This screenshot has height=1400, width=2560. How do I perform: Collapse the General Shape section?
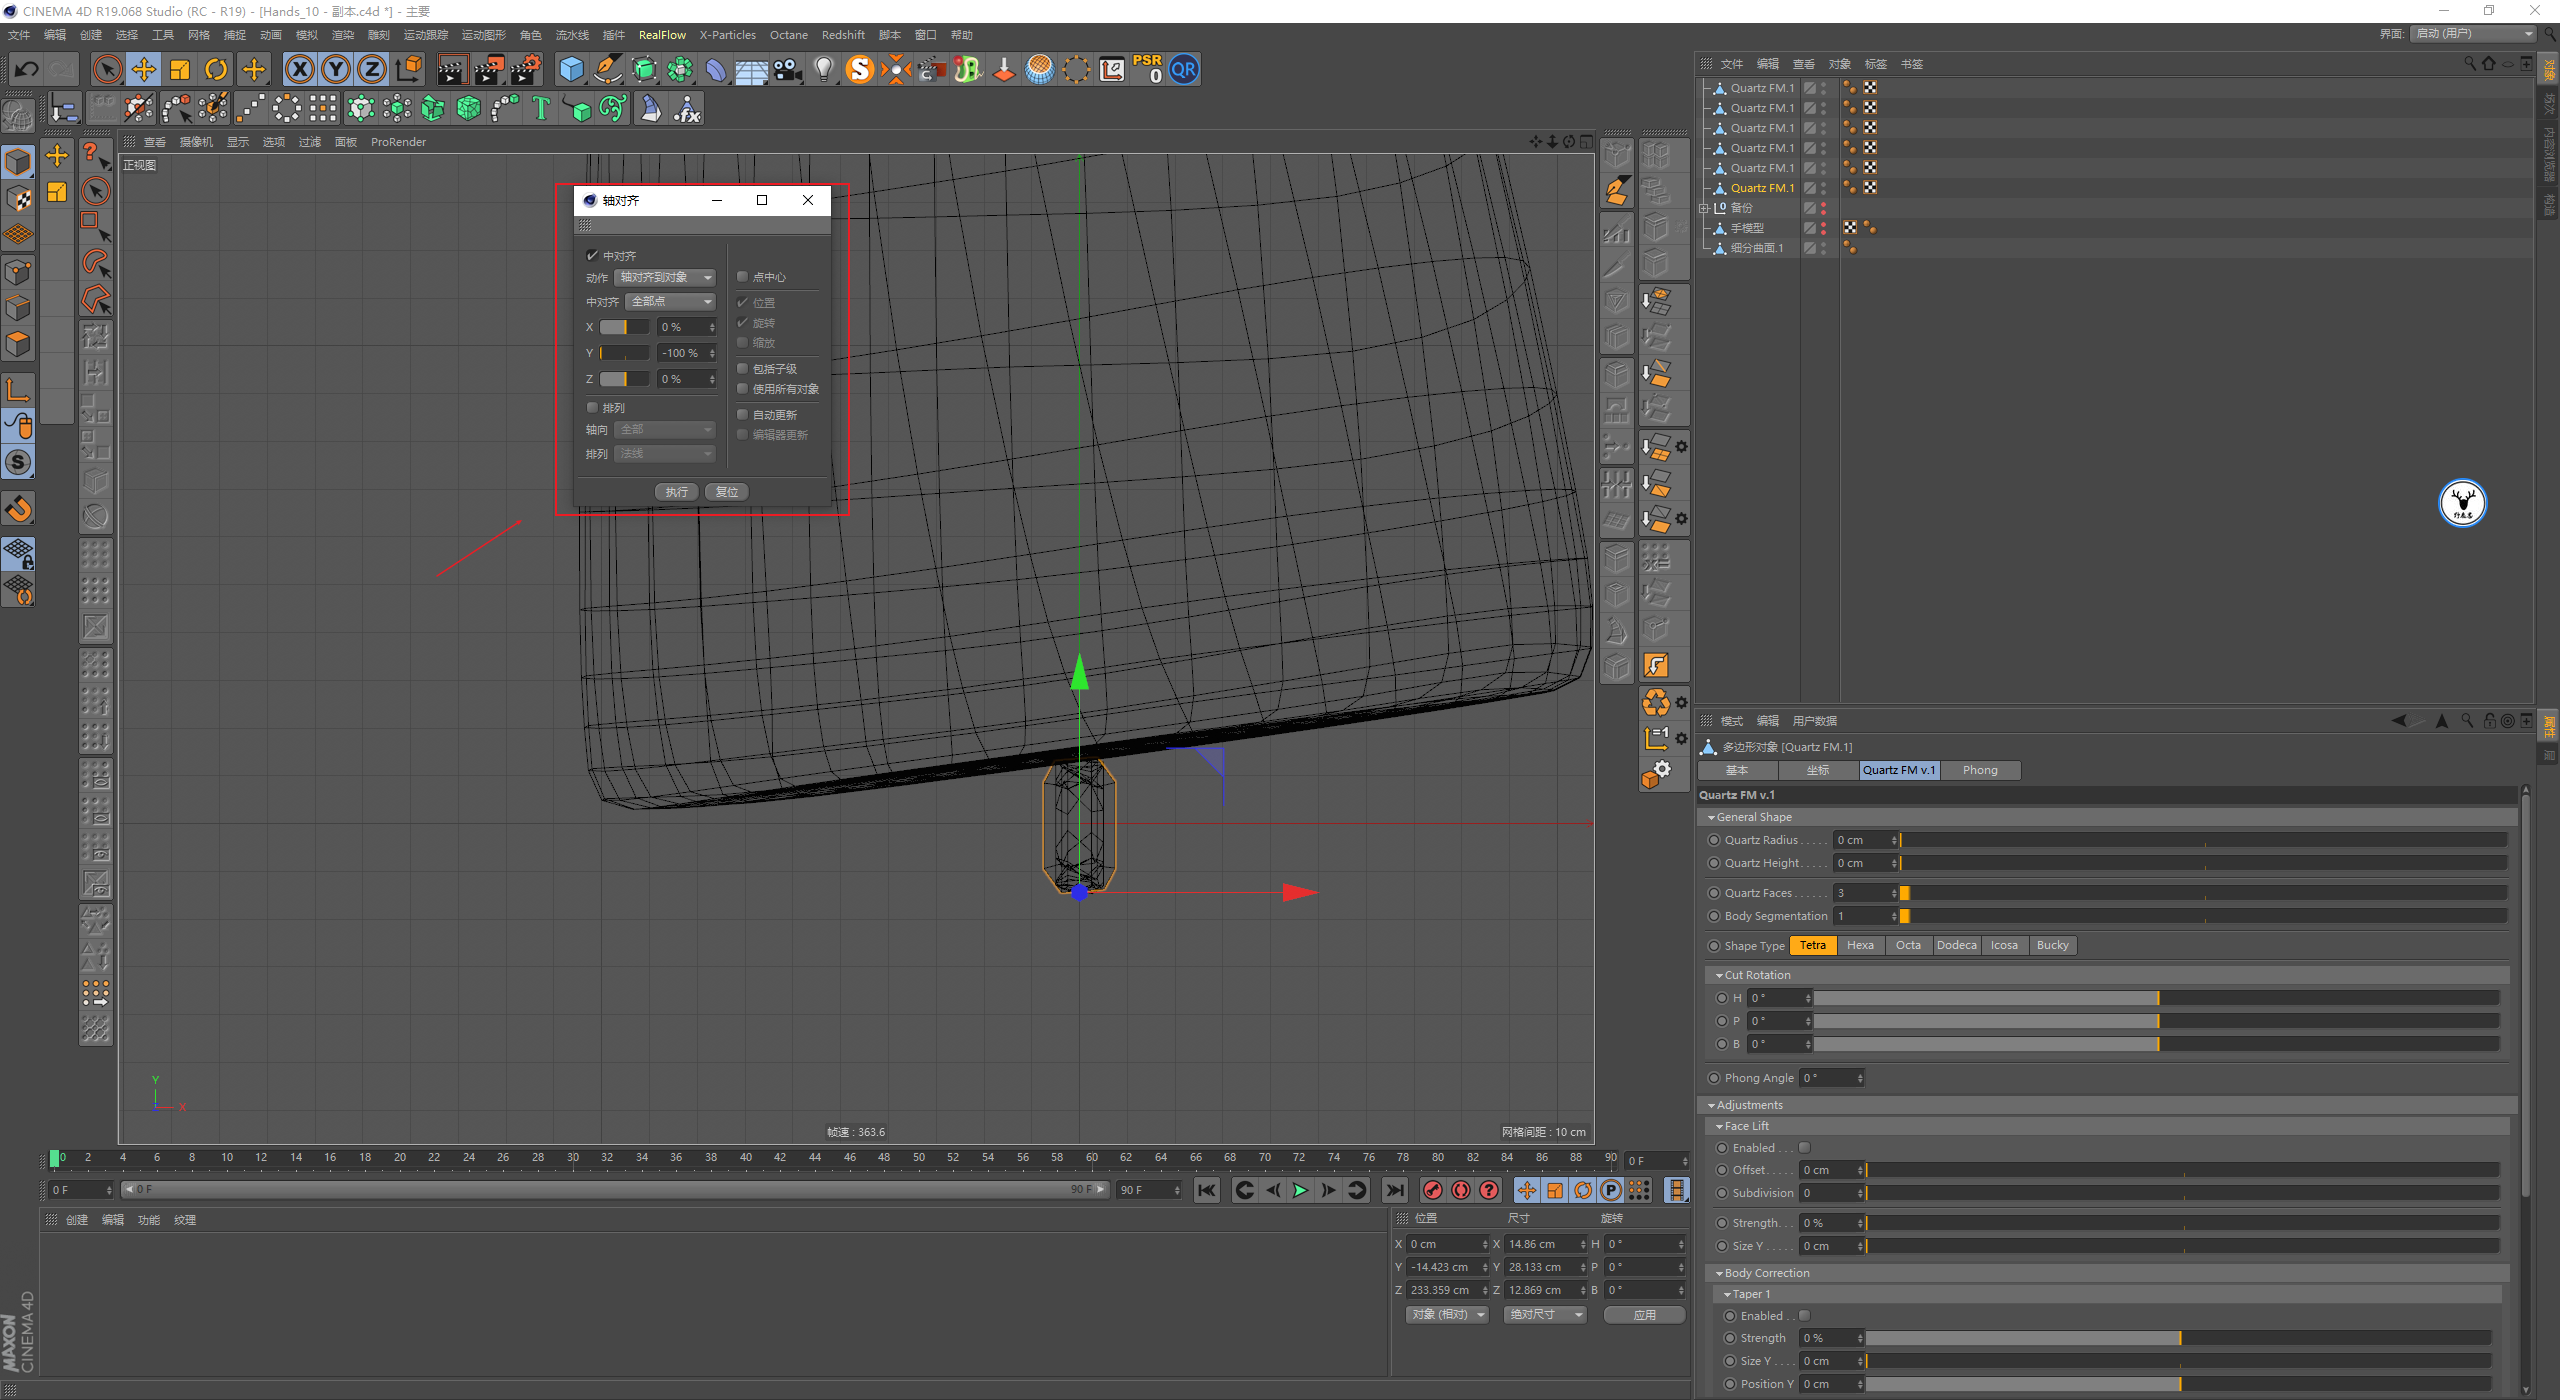pos(1711,817)
